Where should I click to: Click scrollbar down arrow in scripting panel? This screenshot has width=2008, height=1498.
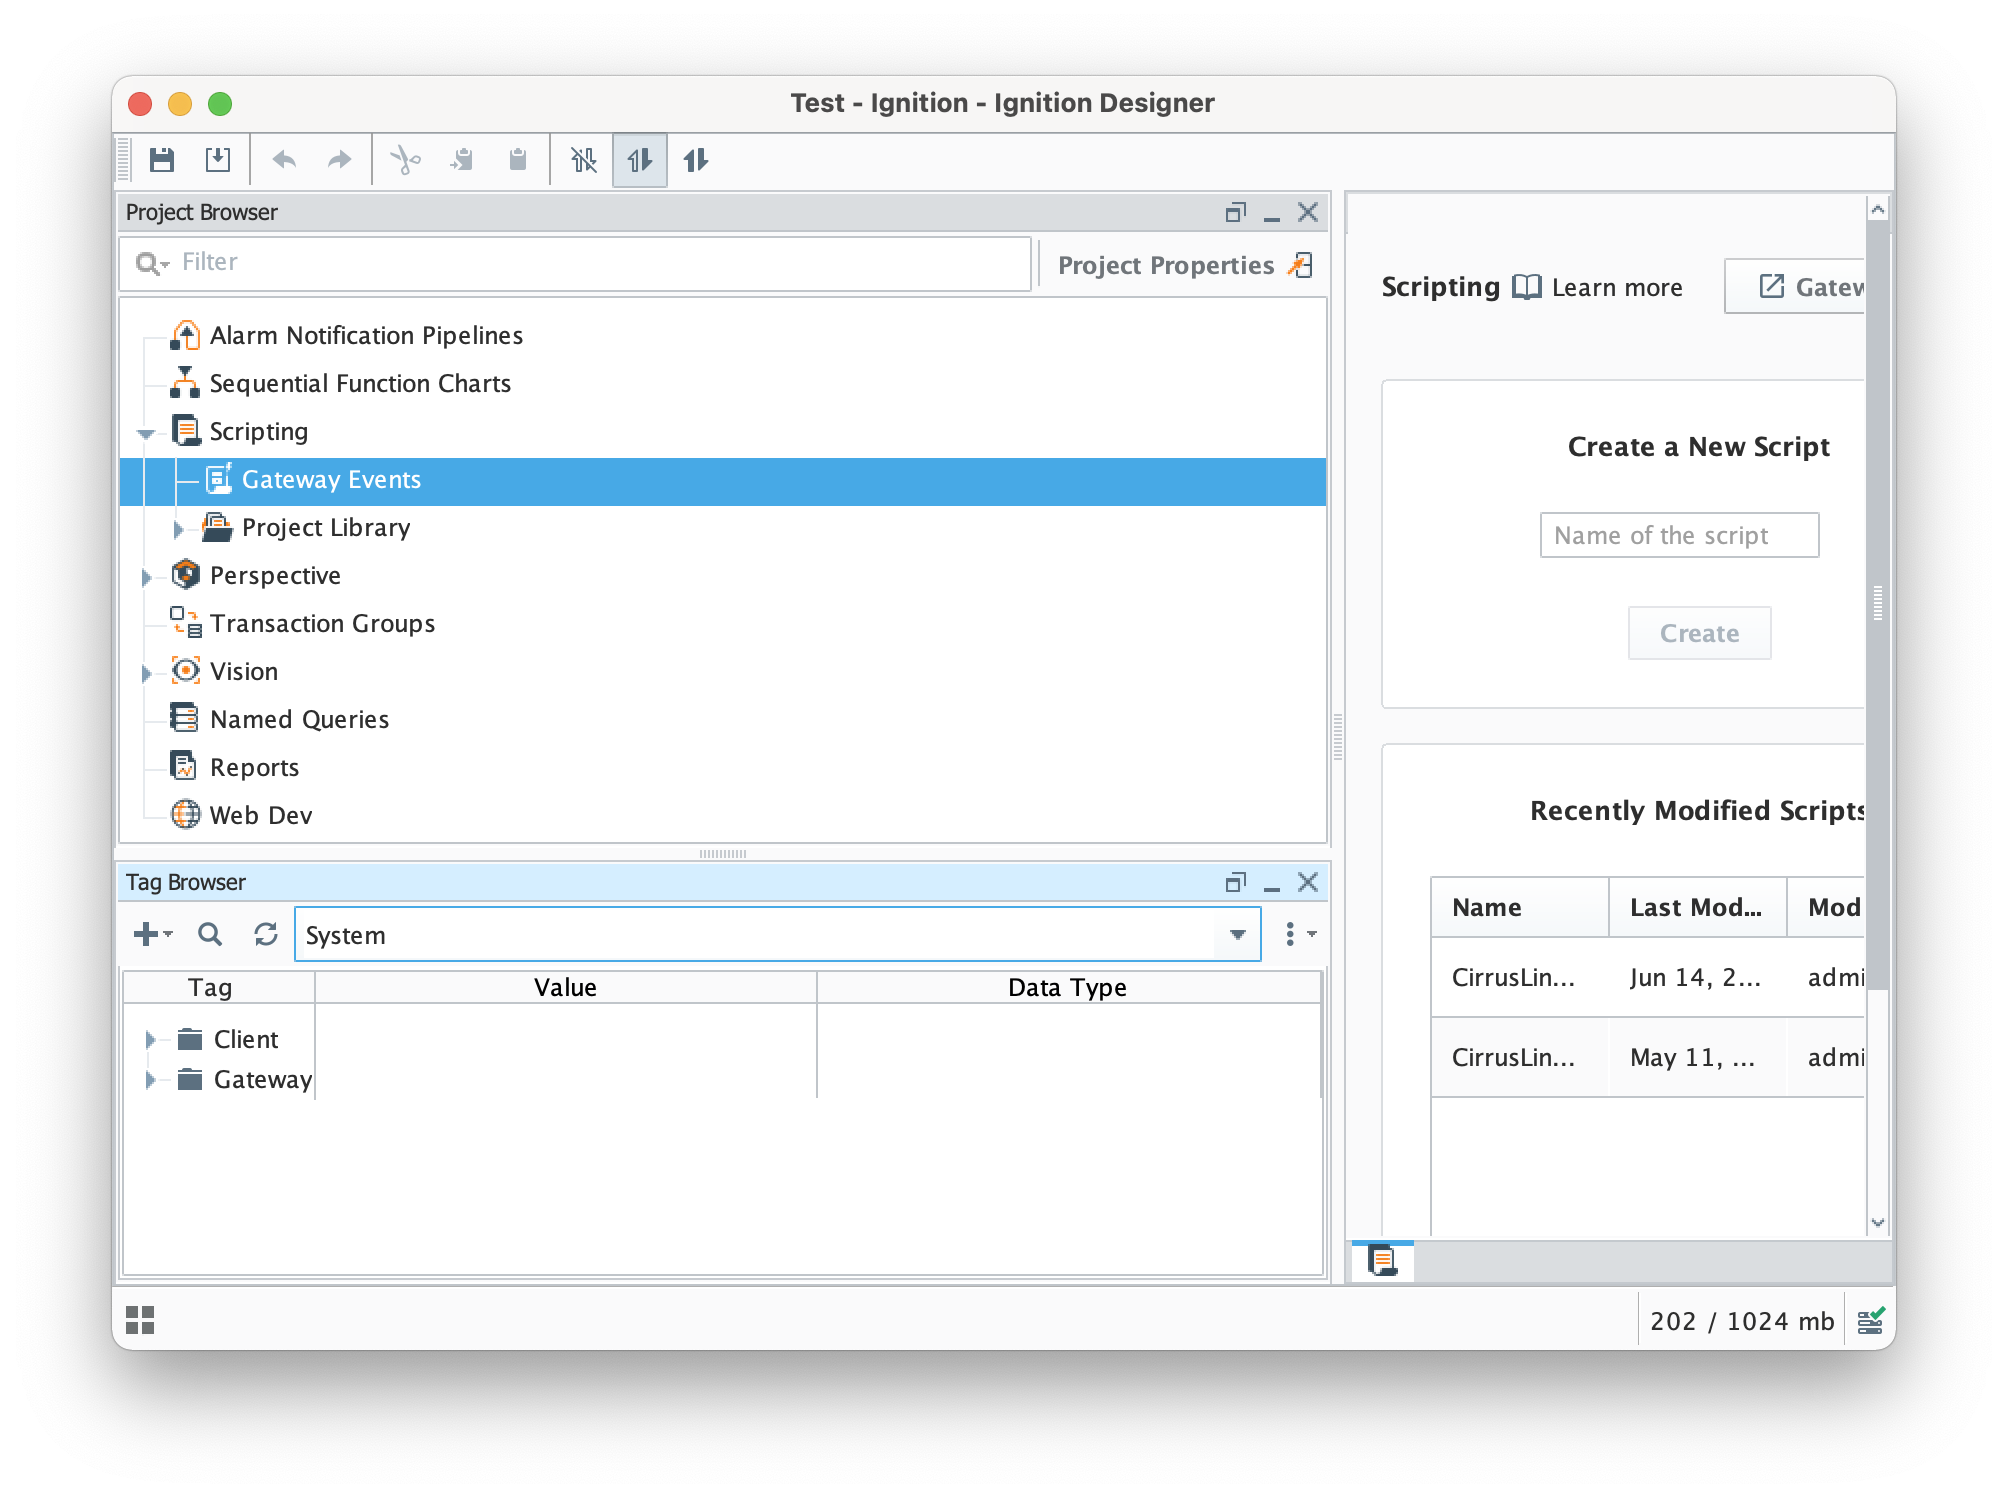1878,1223
